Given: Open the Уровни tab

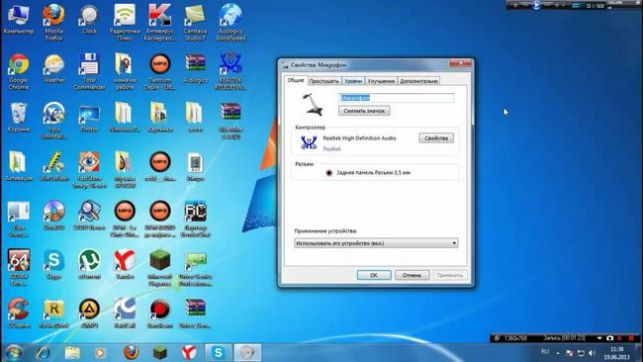Looking at the screenshot, I should [x=353, y=81].
